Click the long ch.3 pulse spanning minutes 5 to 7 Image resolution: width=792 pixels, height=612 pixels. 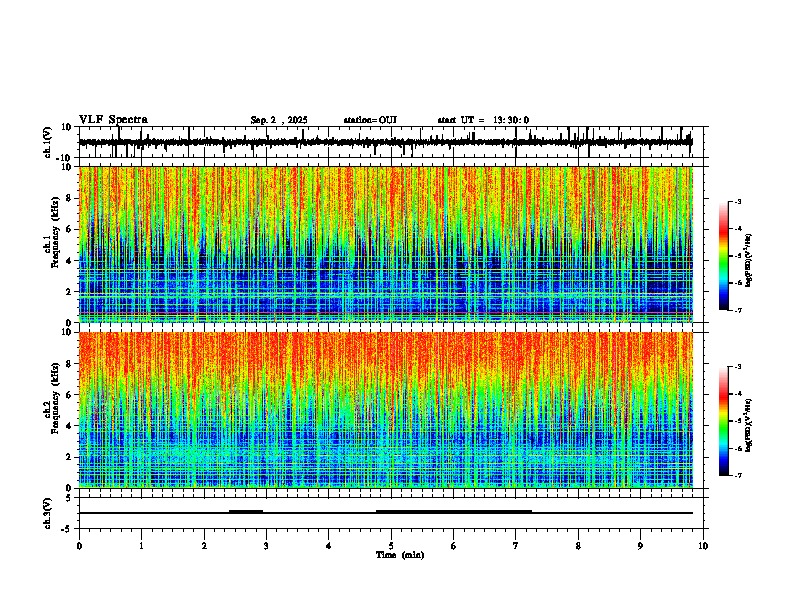click(x=454, y=511)
